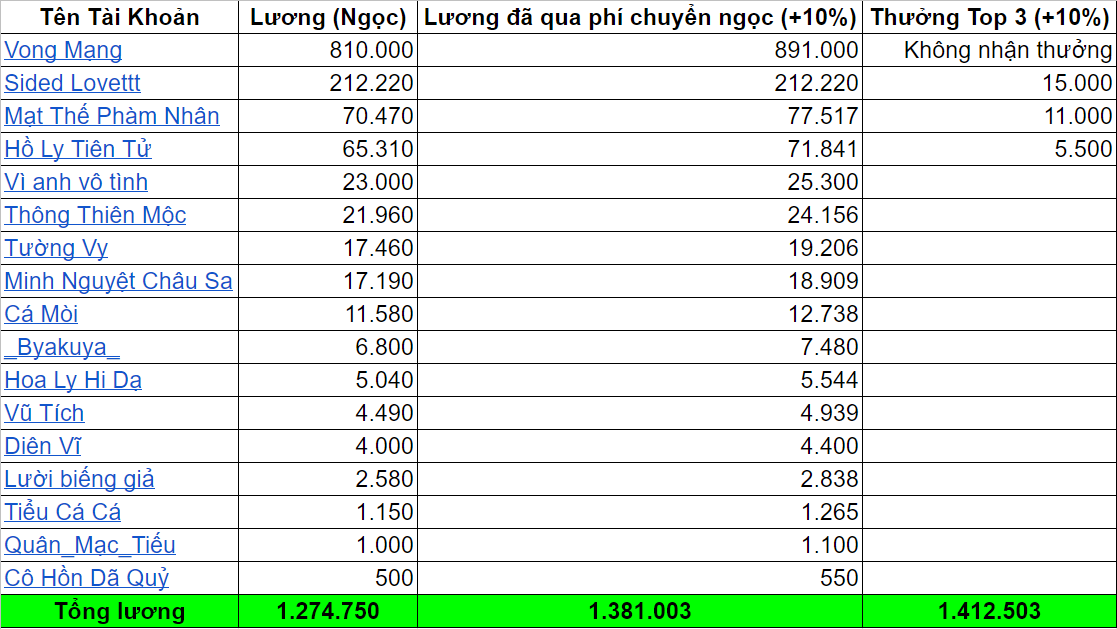Select the Tổng lương total cell
The image size is (1117, 629).
pyautogui.click(x=117, y=611)
